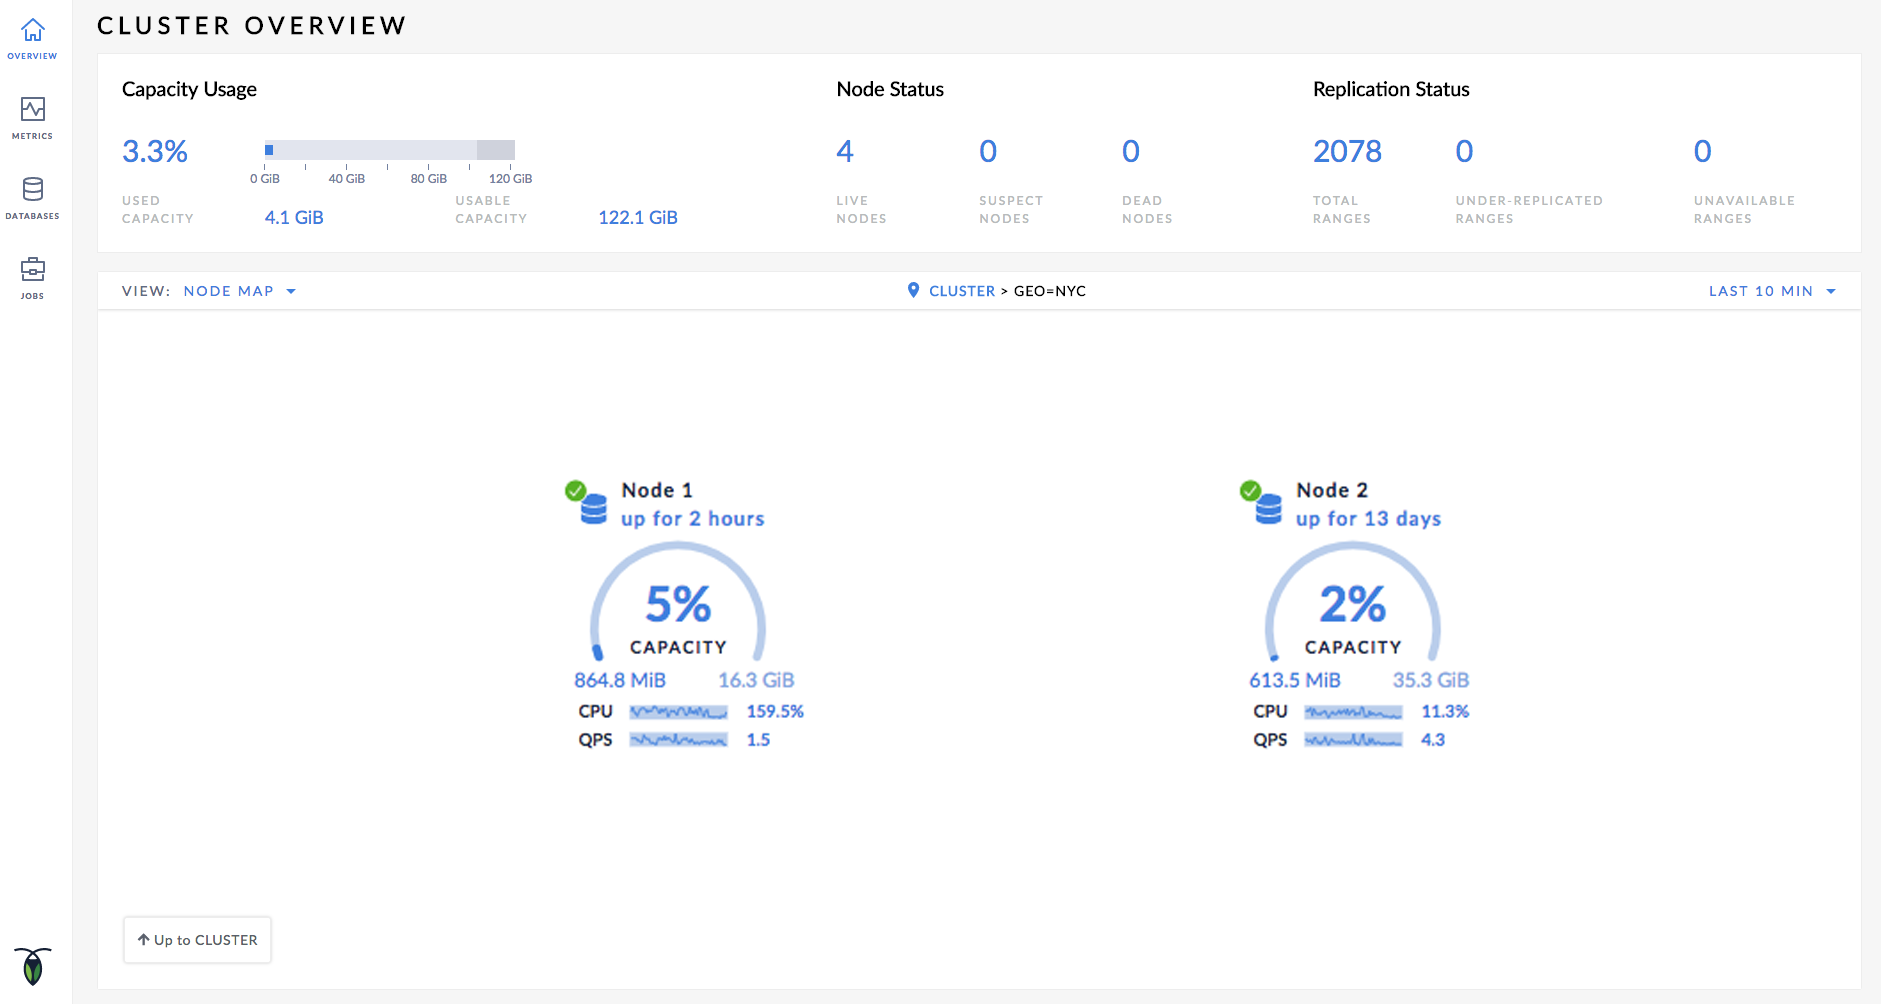Click the green health check icon on Node 1

click(577, 489)
